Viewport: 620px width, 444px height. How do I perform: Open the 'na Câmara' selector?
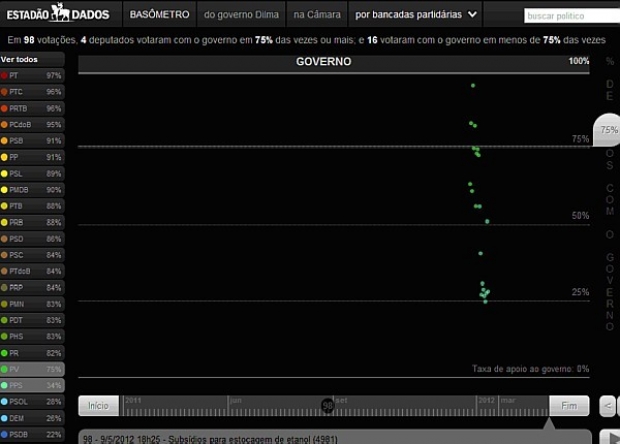coord(316,15)
